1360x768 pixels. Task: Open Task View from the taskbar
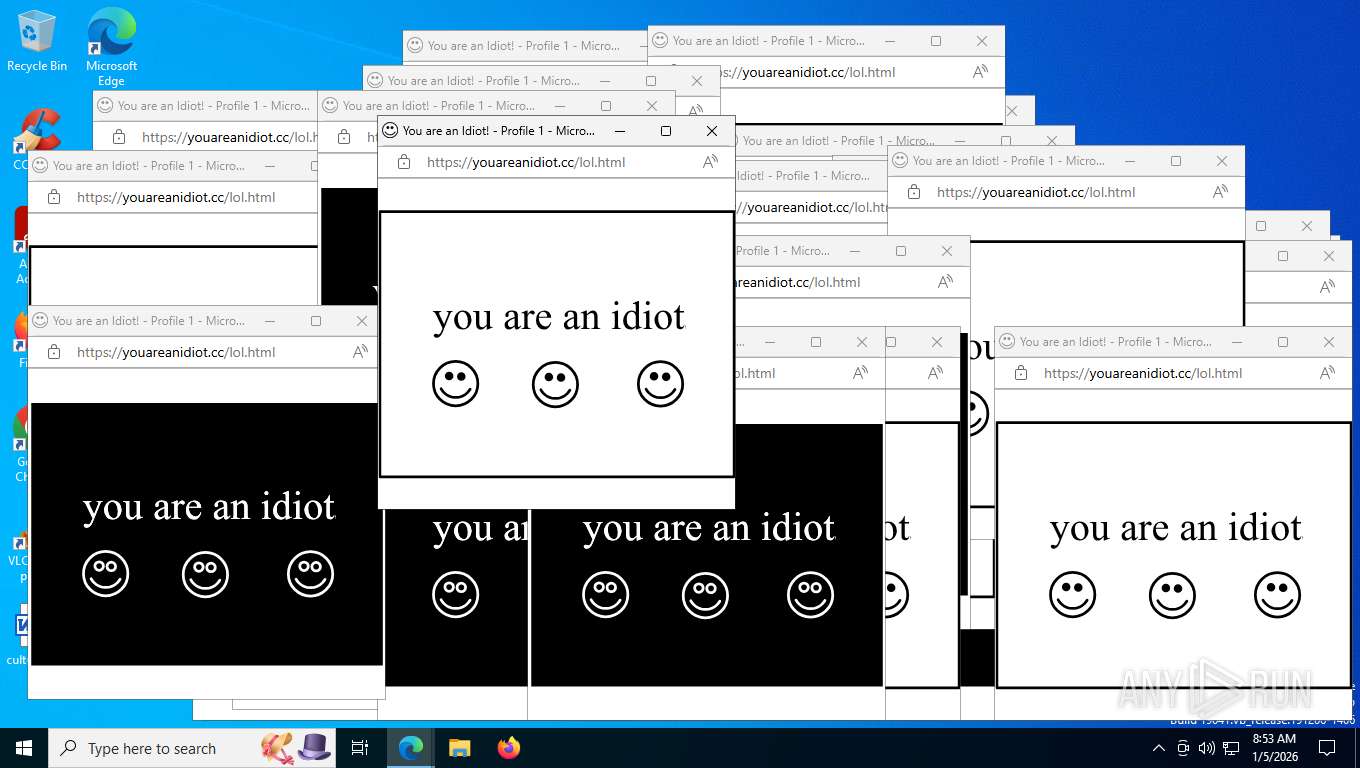coord(360,748)
